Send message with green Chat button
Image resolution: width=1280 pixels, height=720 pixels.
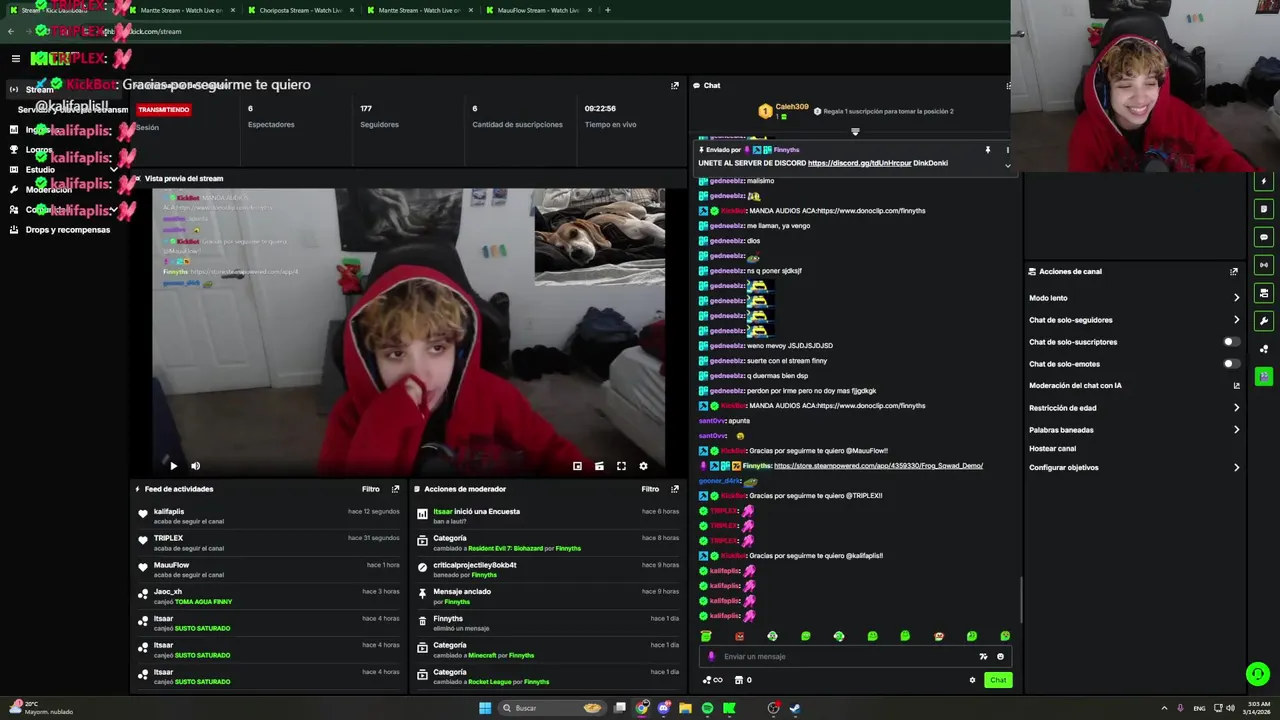998,680
